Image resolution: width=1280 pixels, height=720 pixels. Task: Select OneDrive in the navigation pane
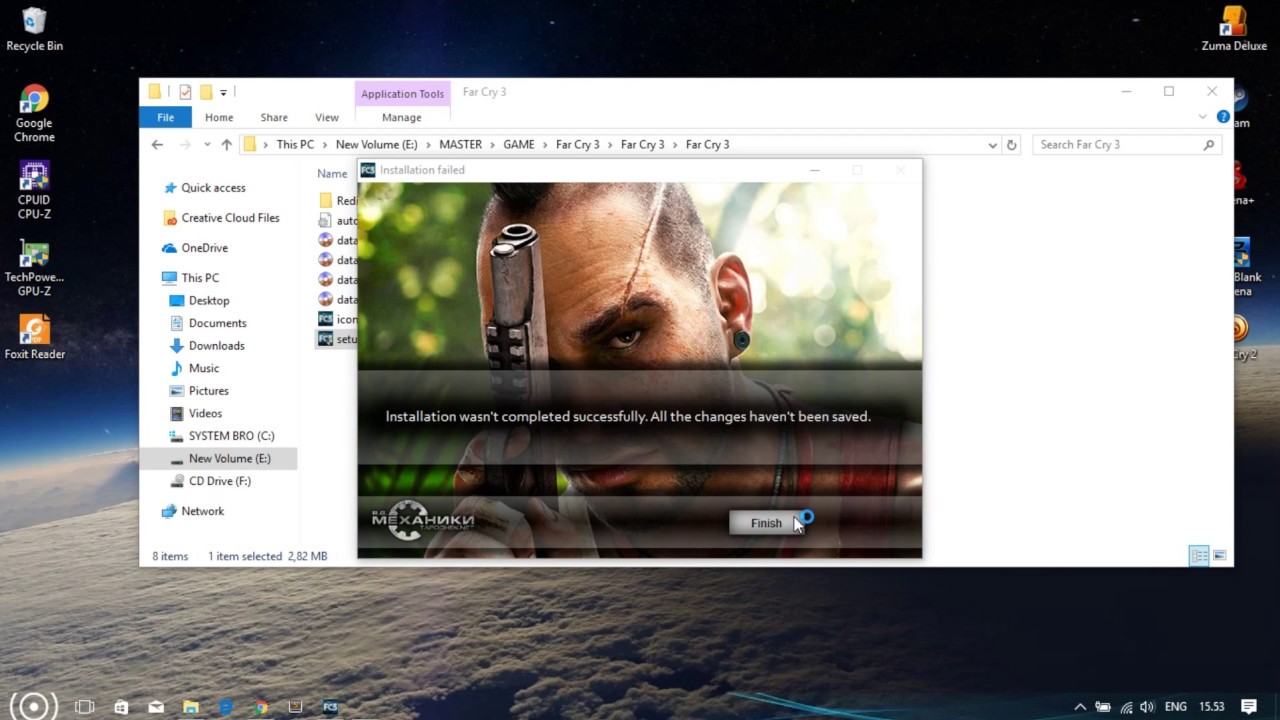pyautogui.click(x=204, y=248)
